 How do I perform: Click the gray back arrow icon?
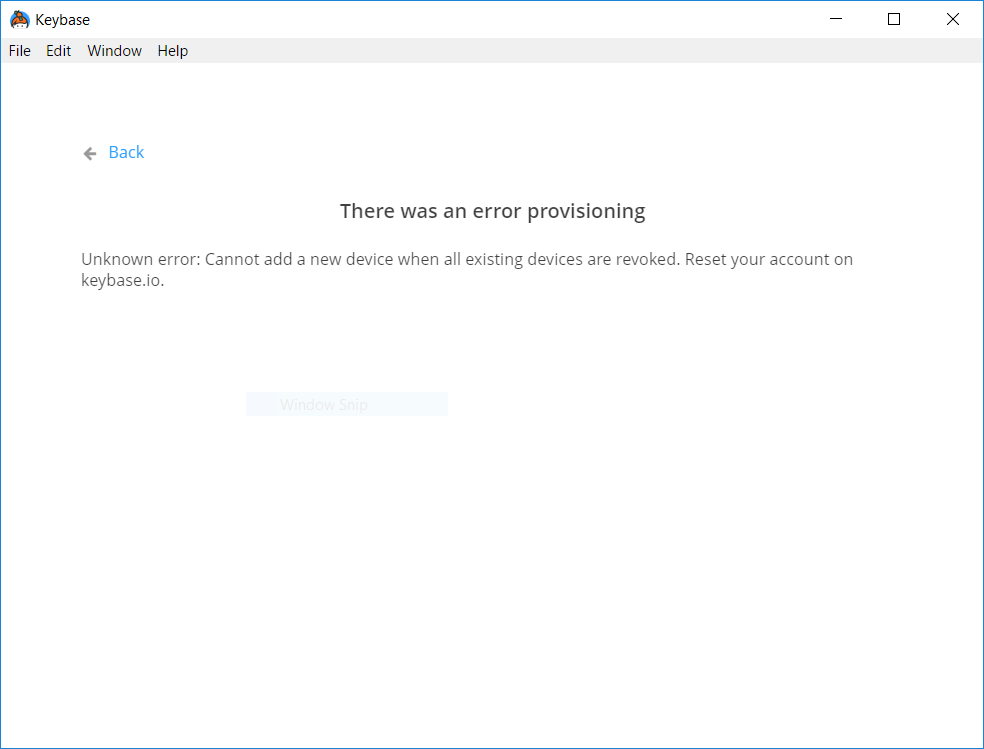[90, 154]
